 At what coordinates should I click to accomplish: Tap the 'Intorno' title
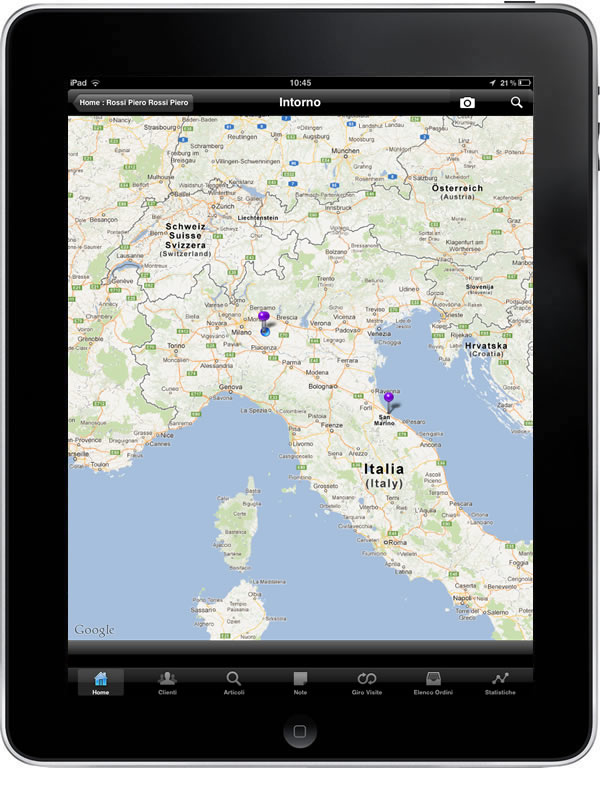(x=300, y=103)
